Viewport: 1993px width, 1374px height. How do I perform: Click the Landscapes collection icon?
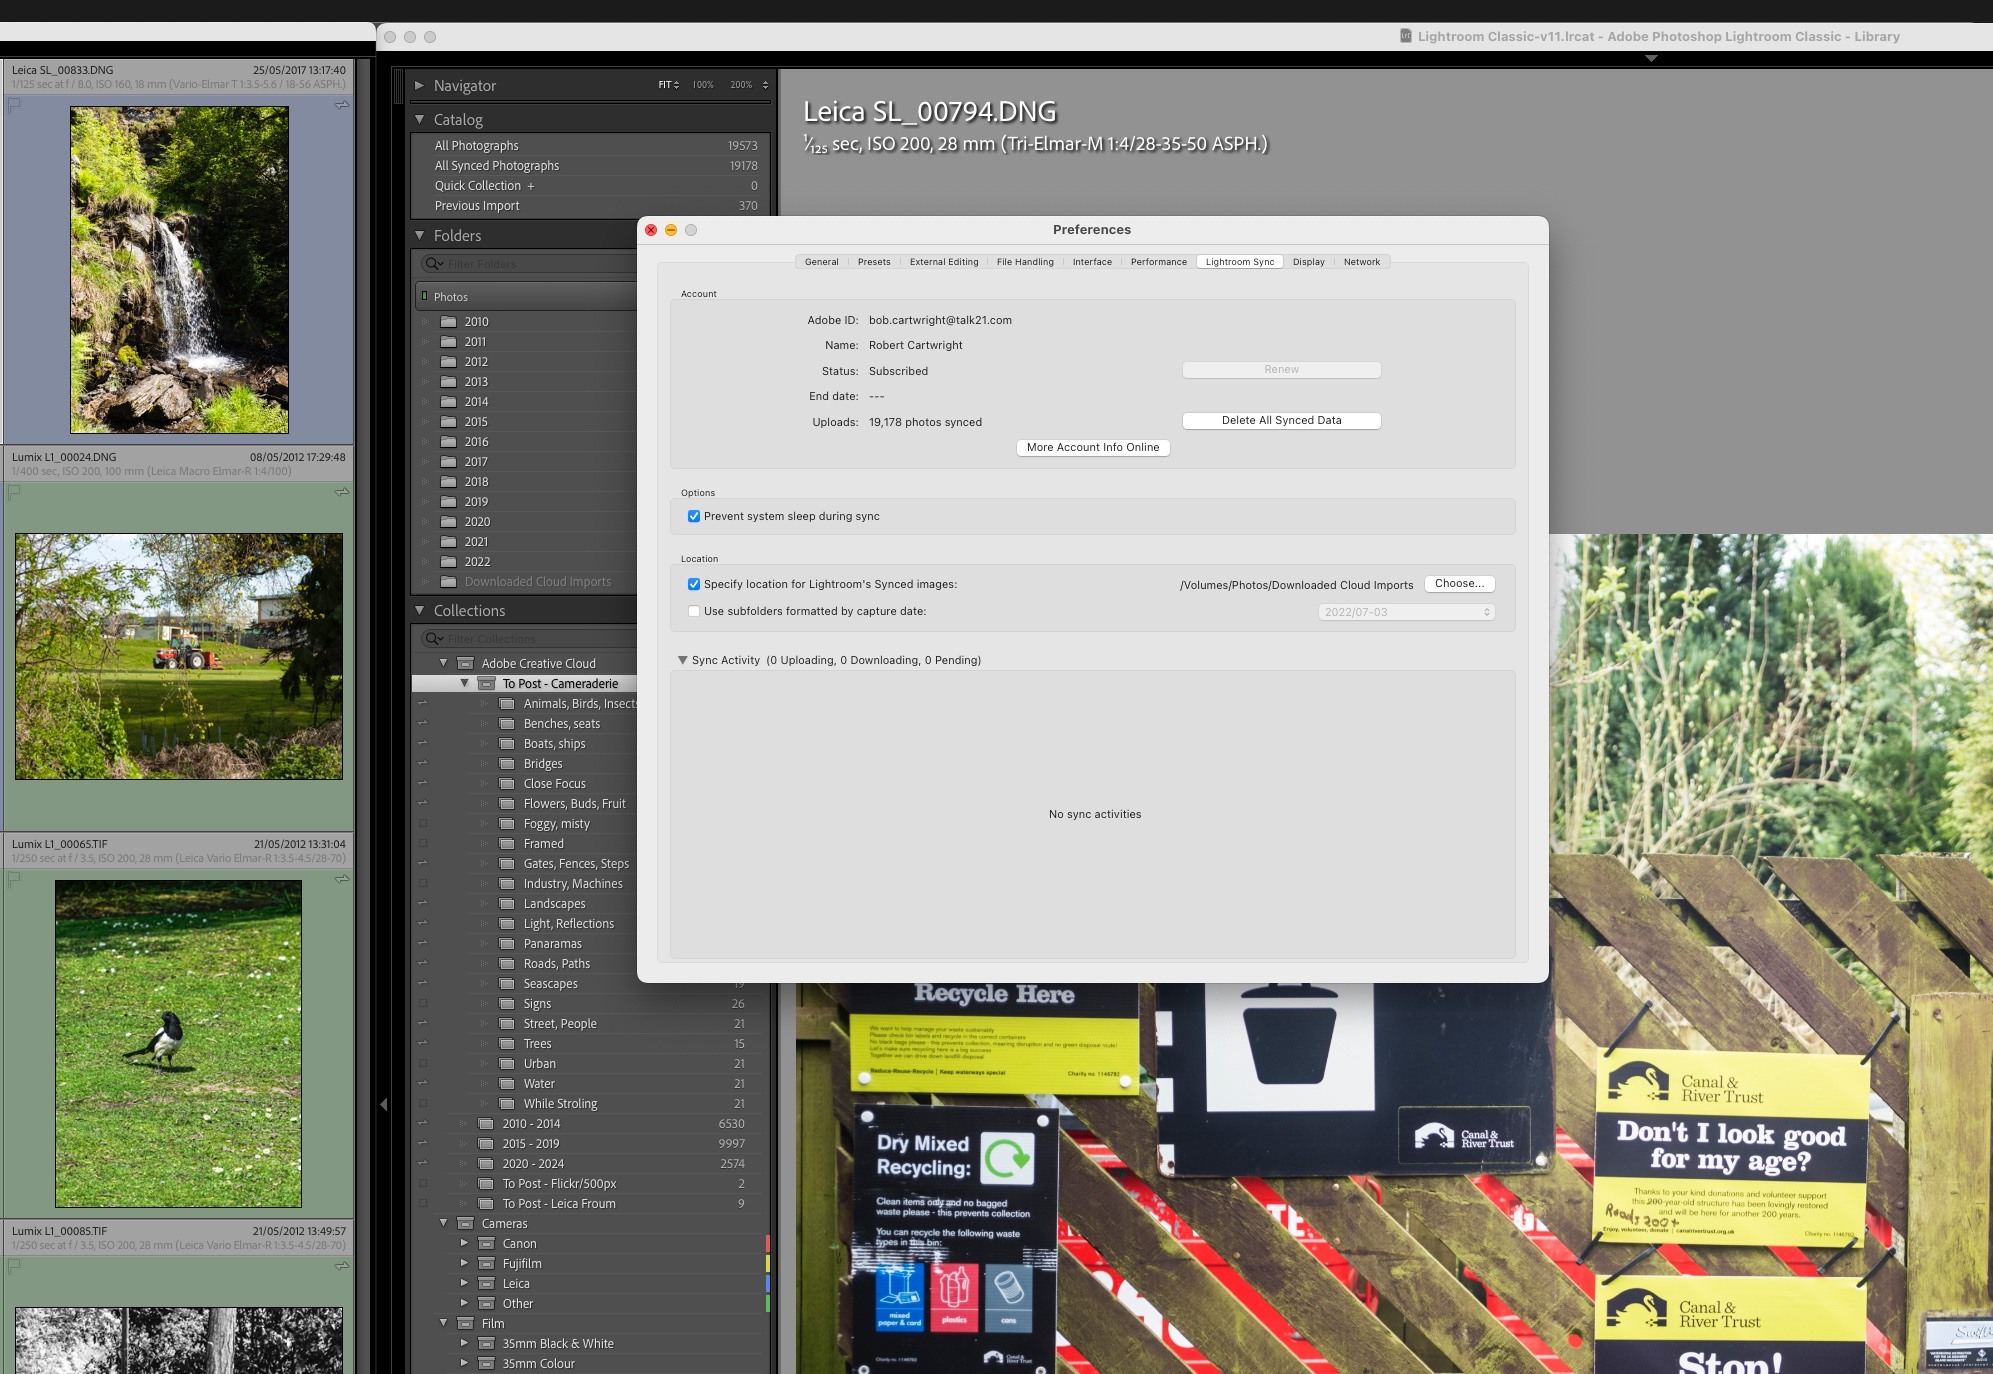pos(507,903)
